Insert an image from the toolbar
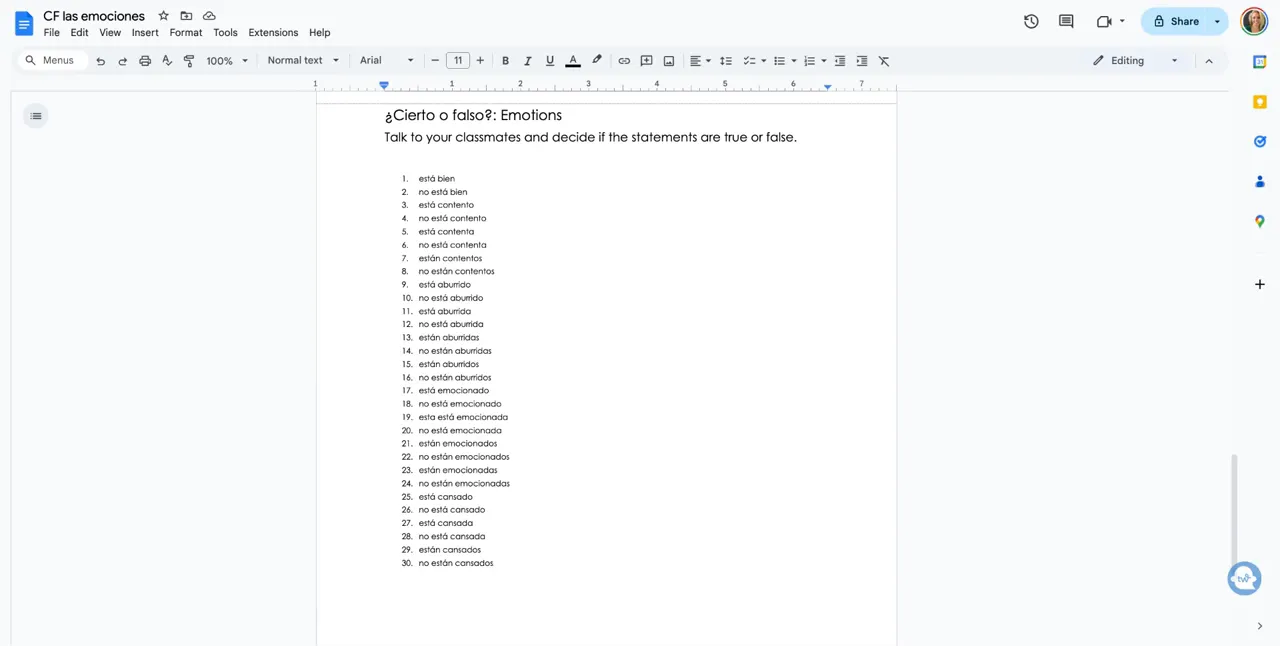 [x=668, y=60]
